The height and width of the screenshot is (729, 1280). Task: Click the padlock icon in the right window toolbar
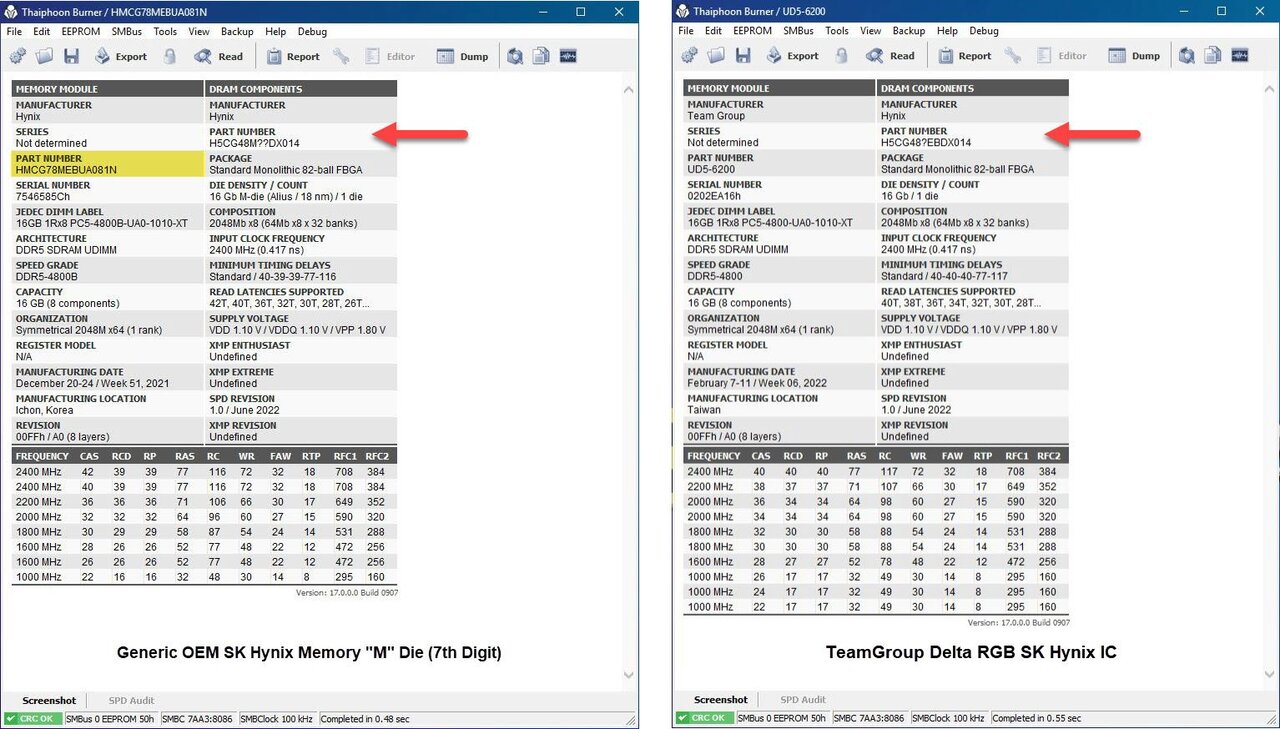842,56
